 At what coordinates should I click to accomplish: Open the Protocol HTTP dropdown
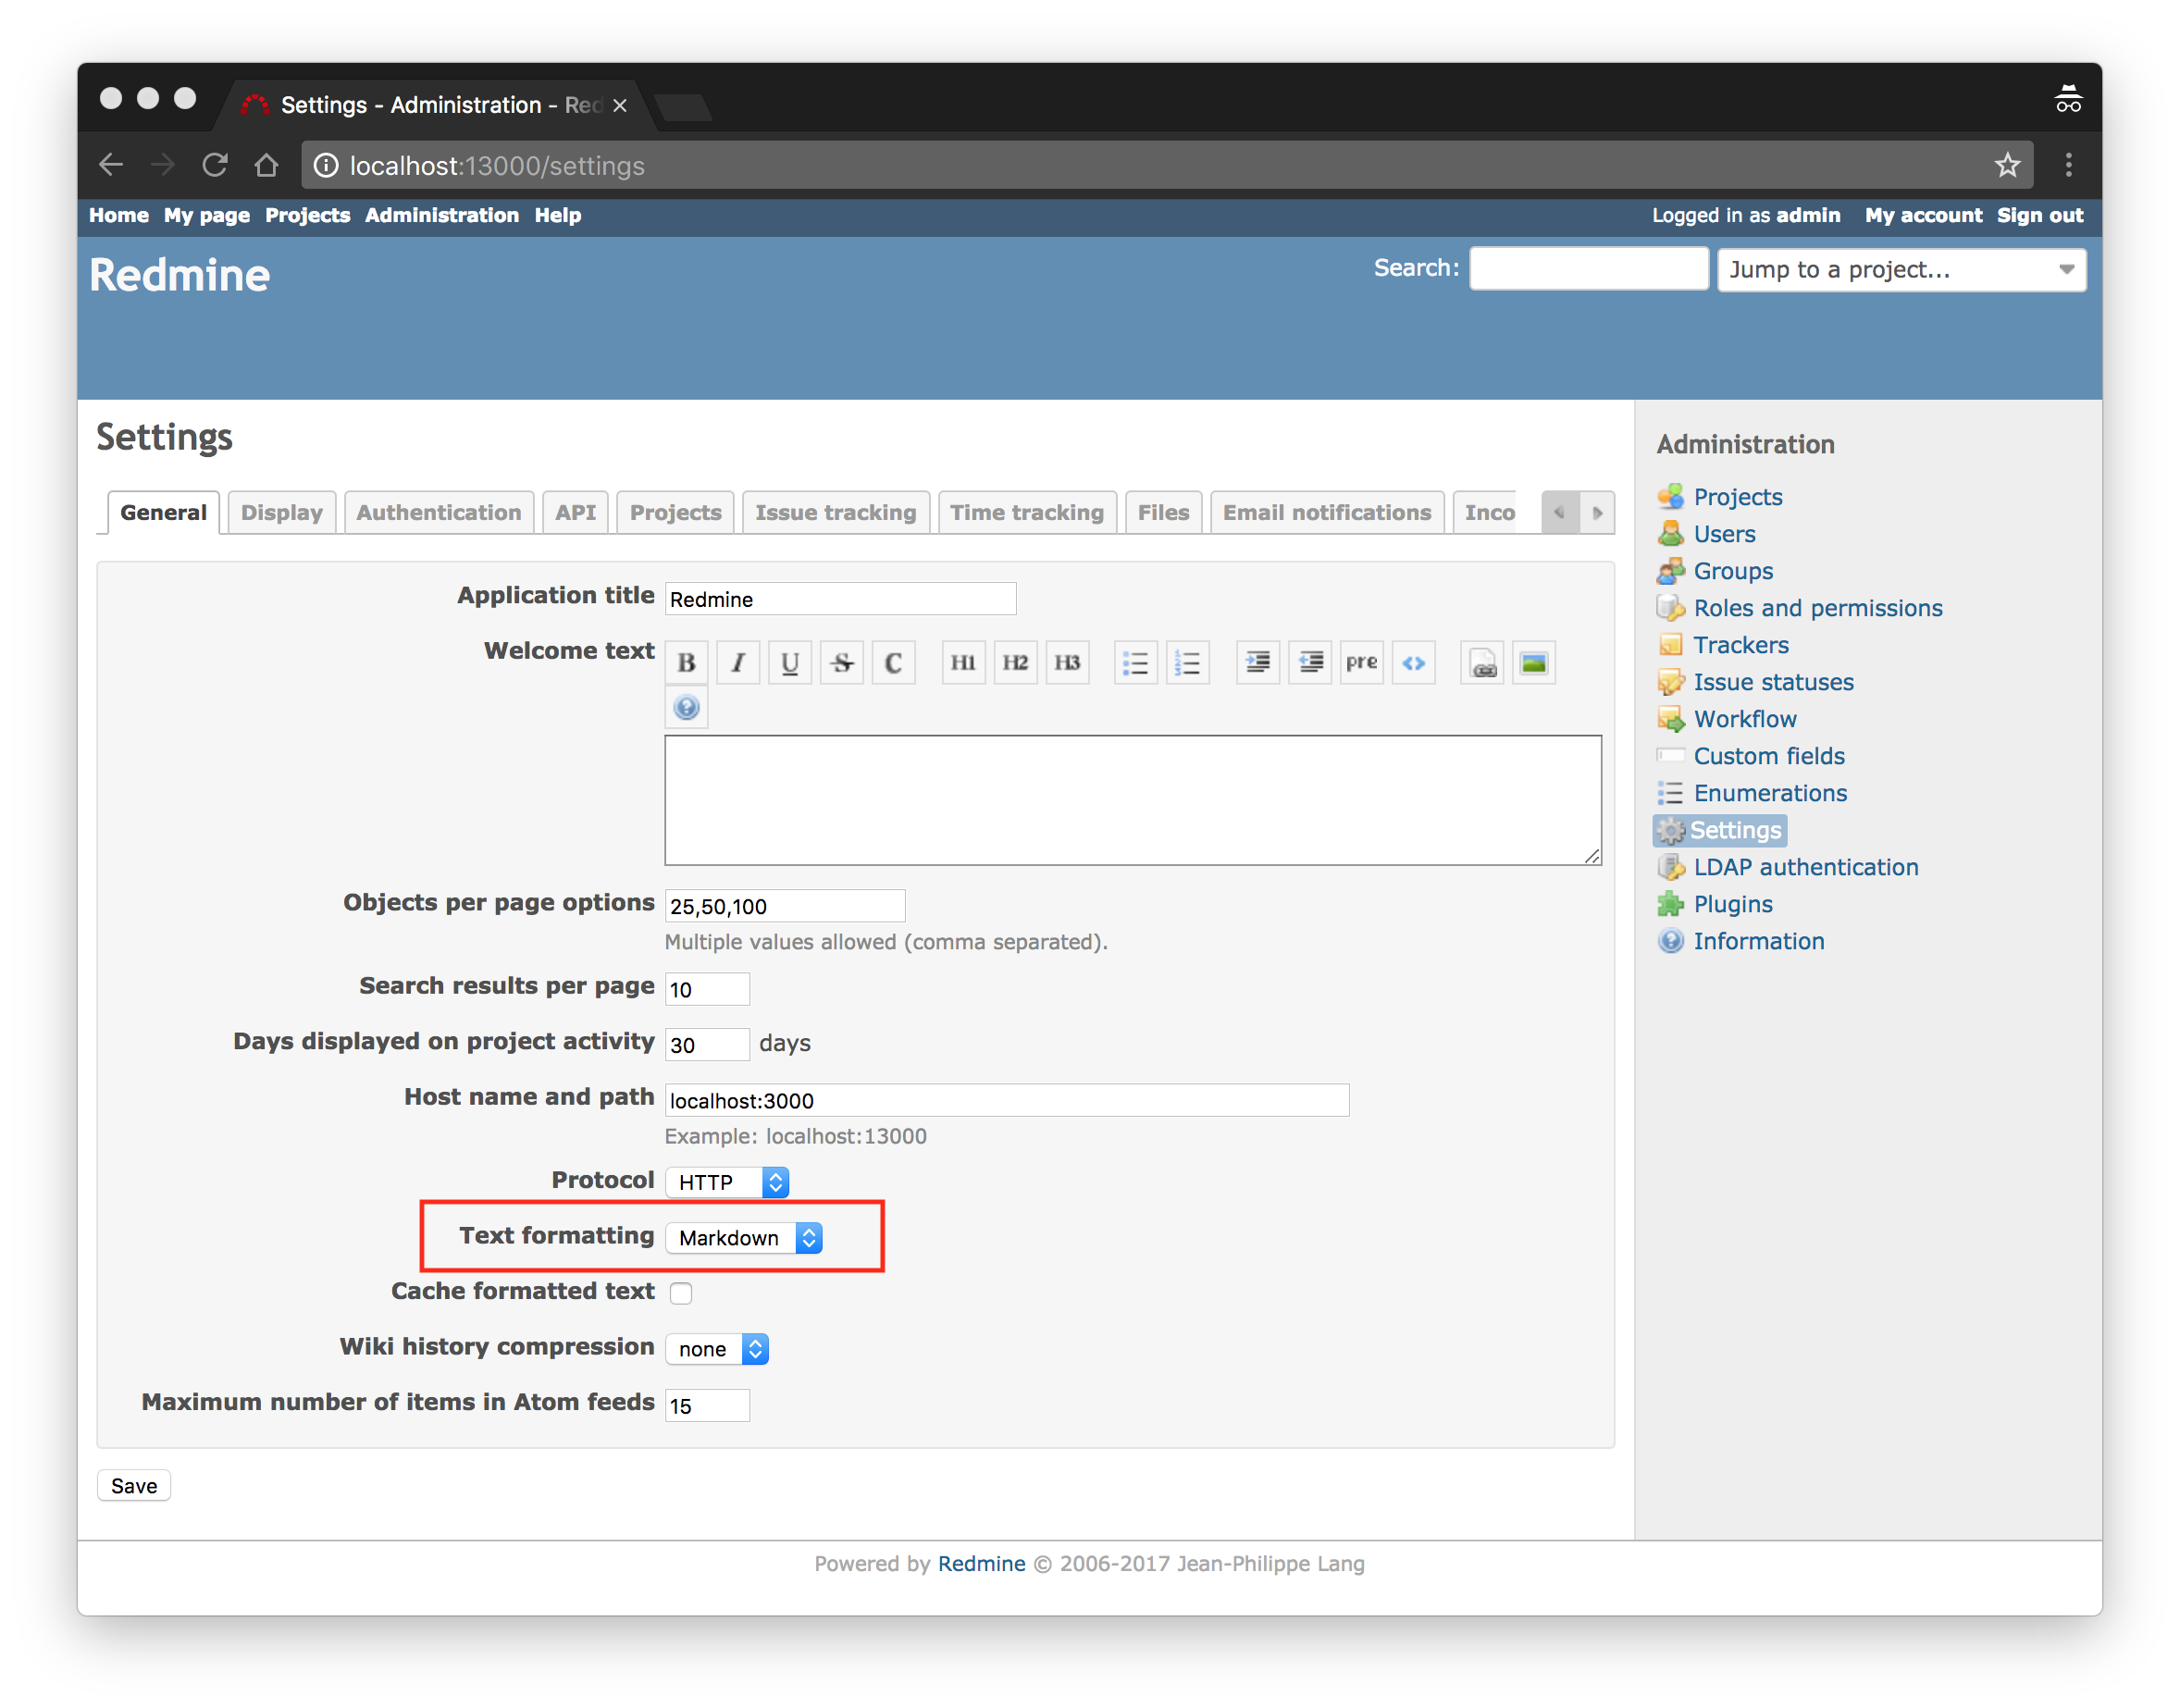click(727, 1182)
